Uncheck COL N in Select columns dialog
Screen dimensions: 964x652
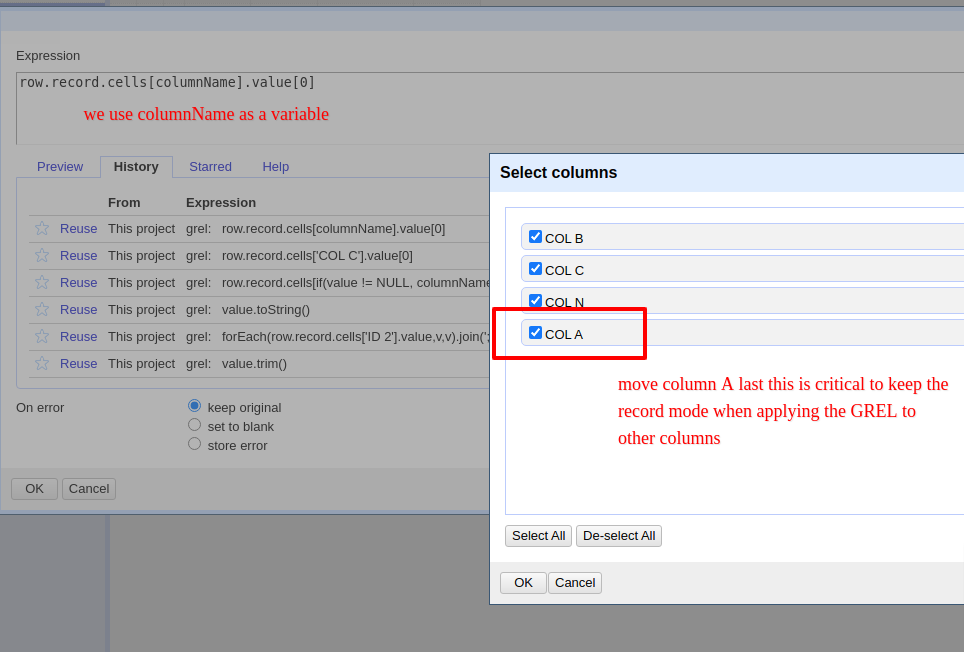pos(536,300)
